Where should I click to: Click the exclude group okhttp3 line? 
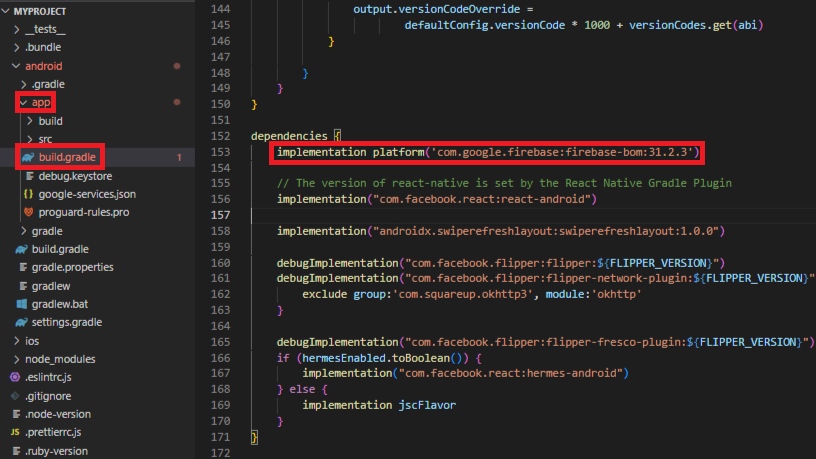471,295
